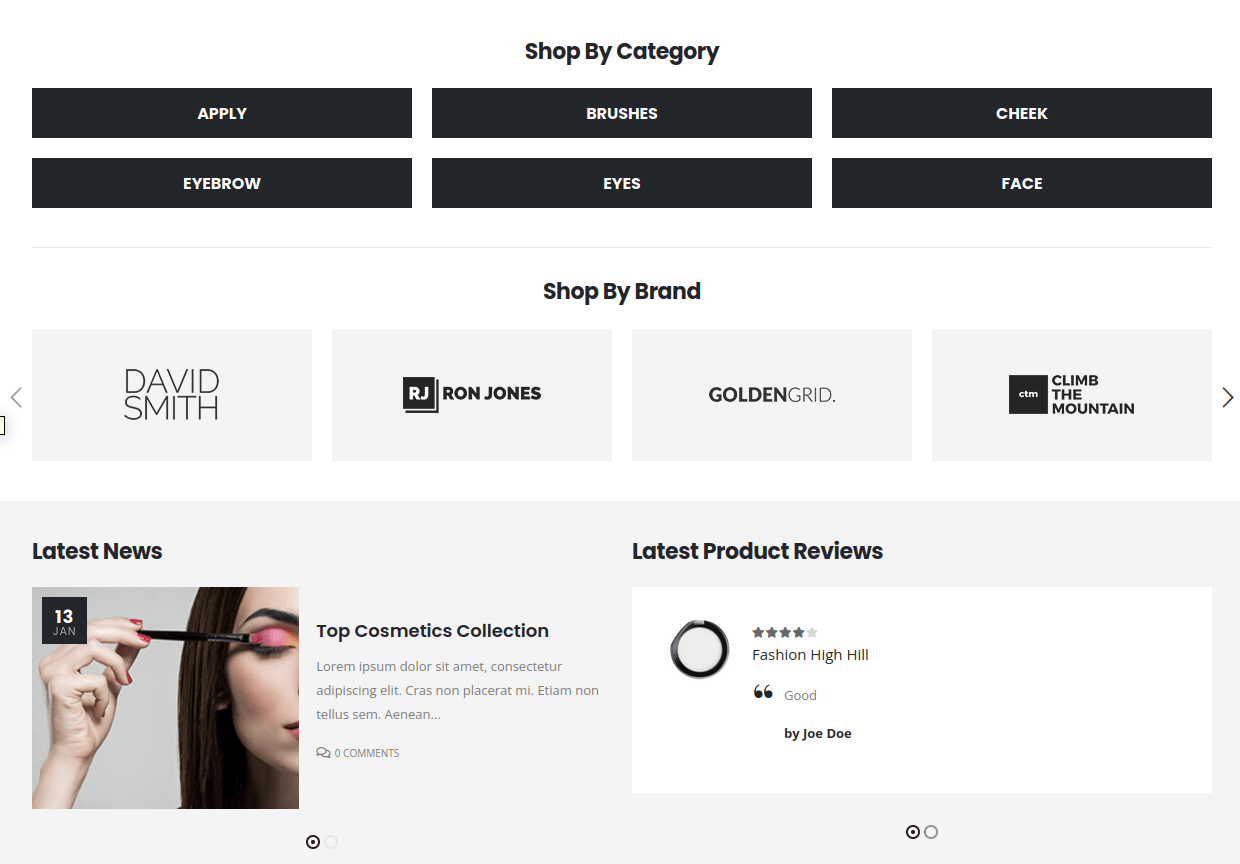Show previous brands with left arrow
This screenshot has height=864, width=1240.
click(x=16, y=397)
